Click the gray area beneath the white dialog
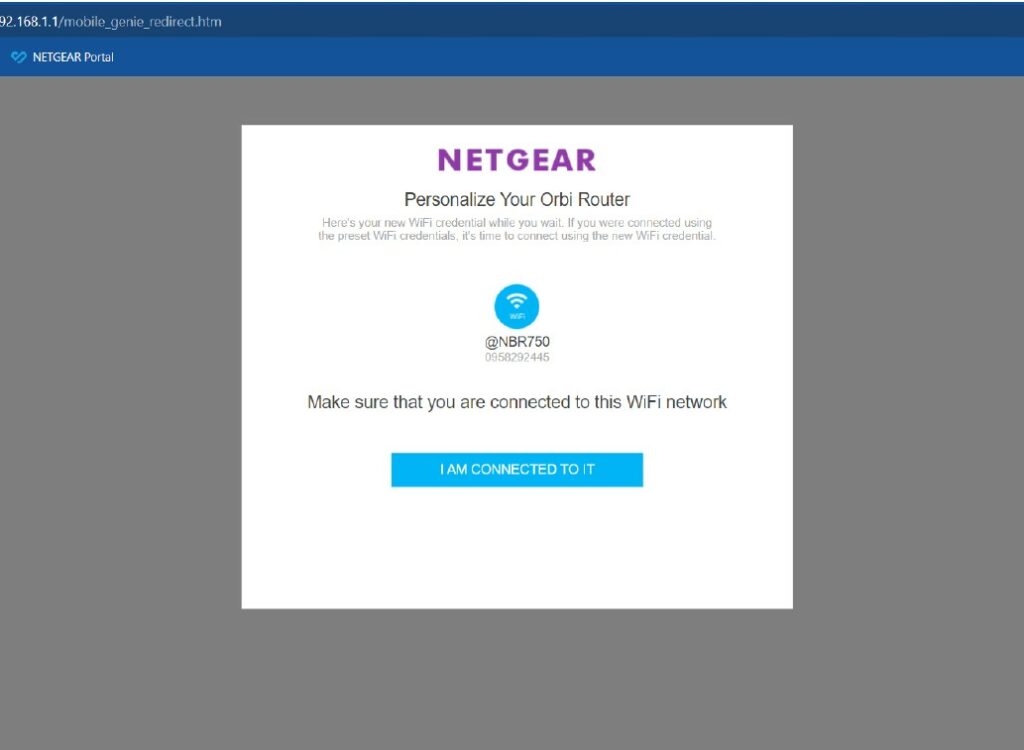The height and width of the screenshot is (750, 1024). pos(517,679)
